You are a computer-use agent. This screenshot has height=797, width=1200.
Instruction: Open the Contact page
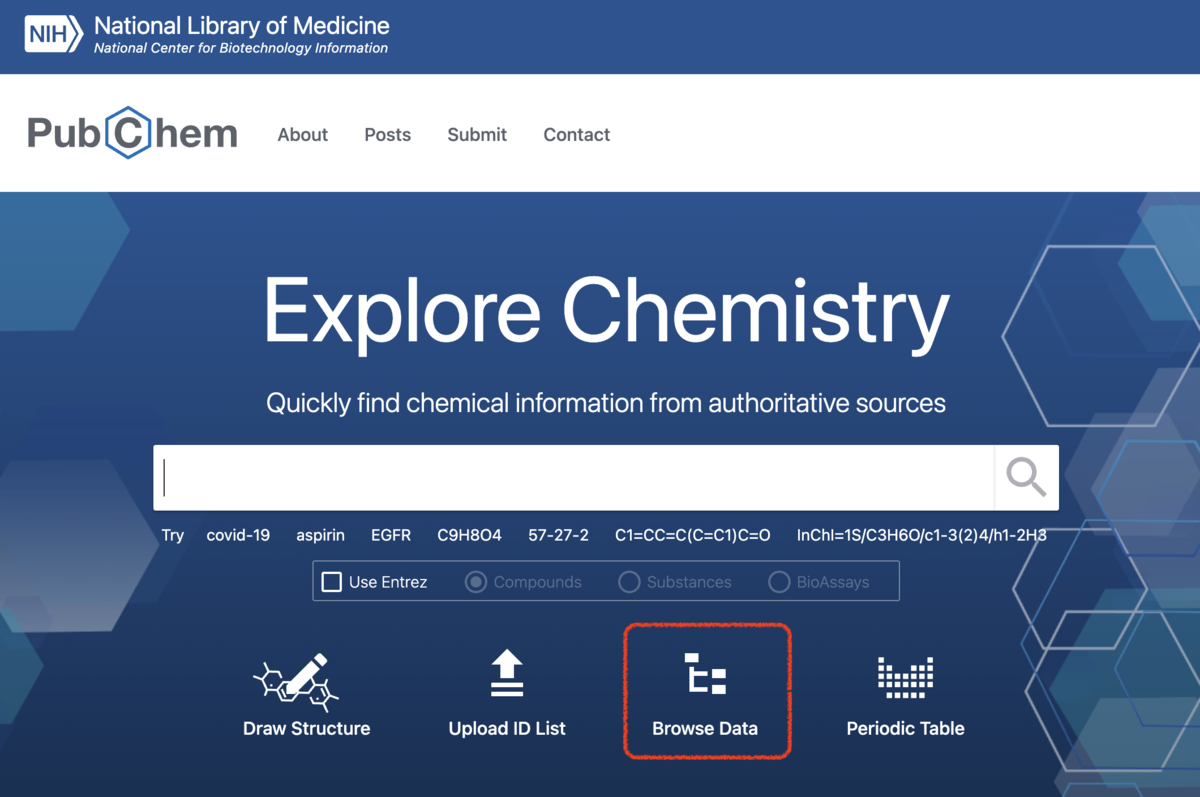pos(577,134)
